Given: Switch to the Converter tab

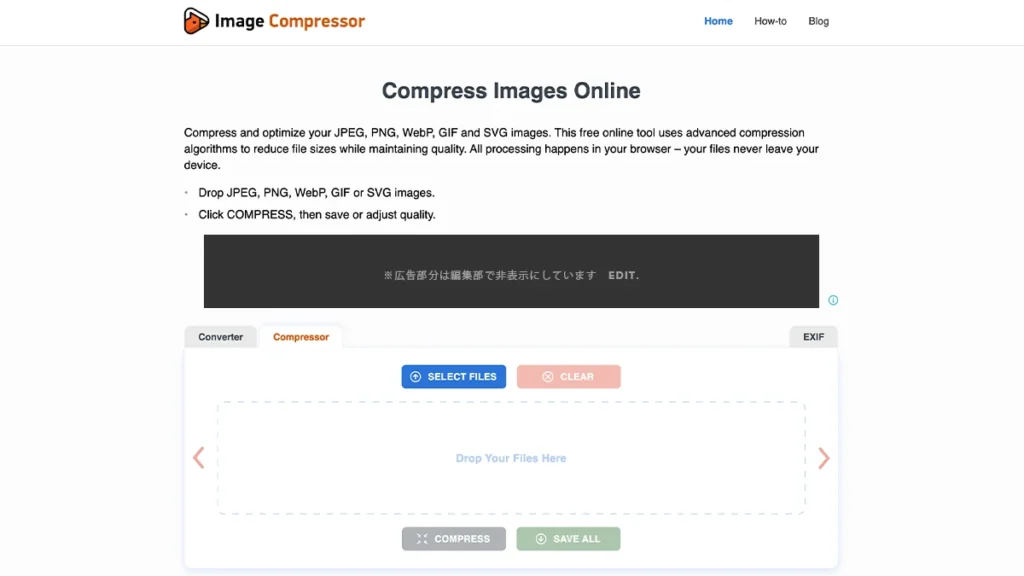Looking at the screenshot, I should pyautogui.click(x=221, y=337).
